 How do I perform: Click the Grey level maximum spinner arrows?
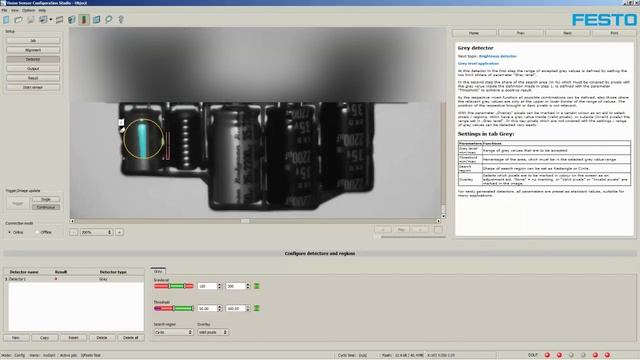(248, 287)
